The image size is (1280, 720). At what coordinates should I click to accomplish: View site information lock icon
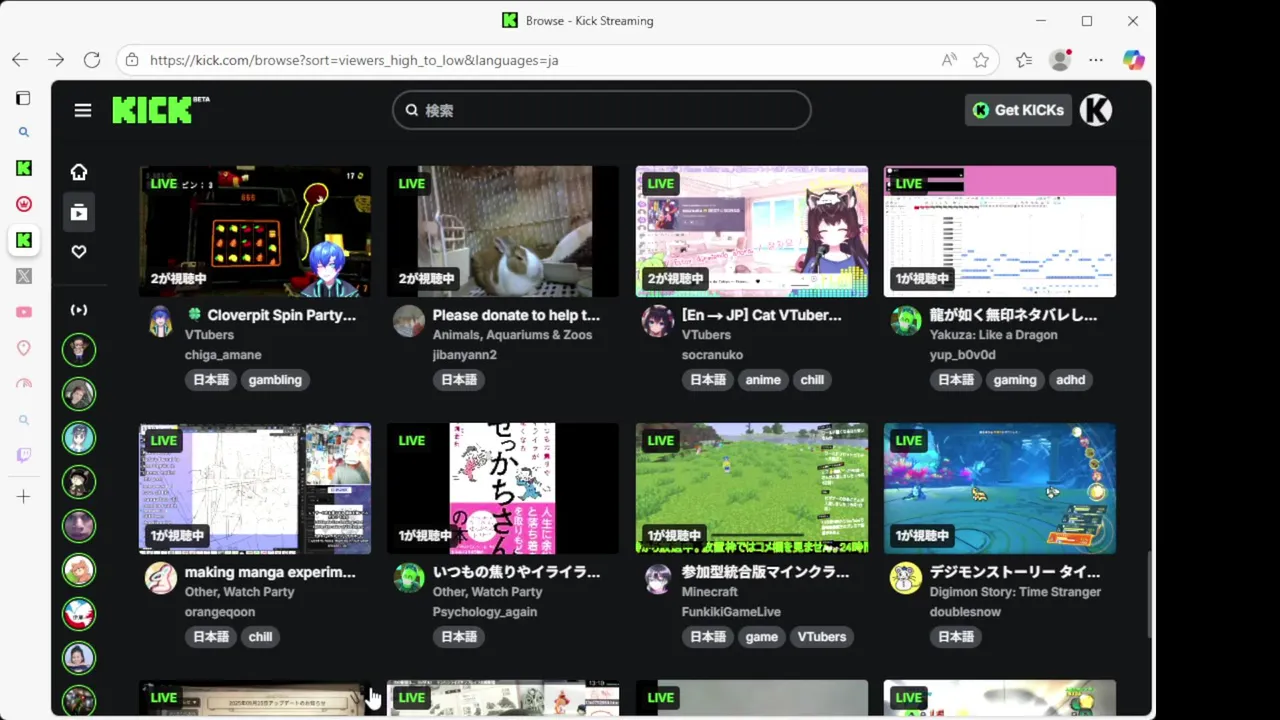132,60
